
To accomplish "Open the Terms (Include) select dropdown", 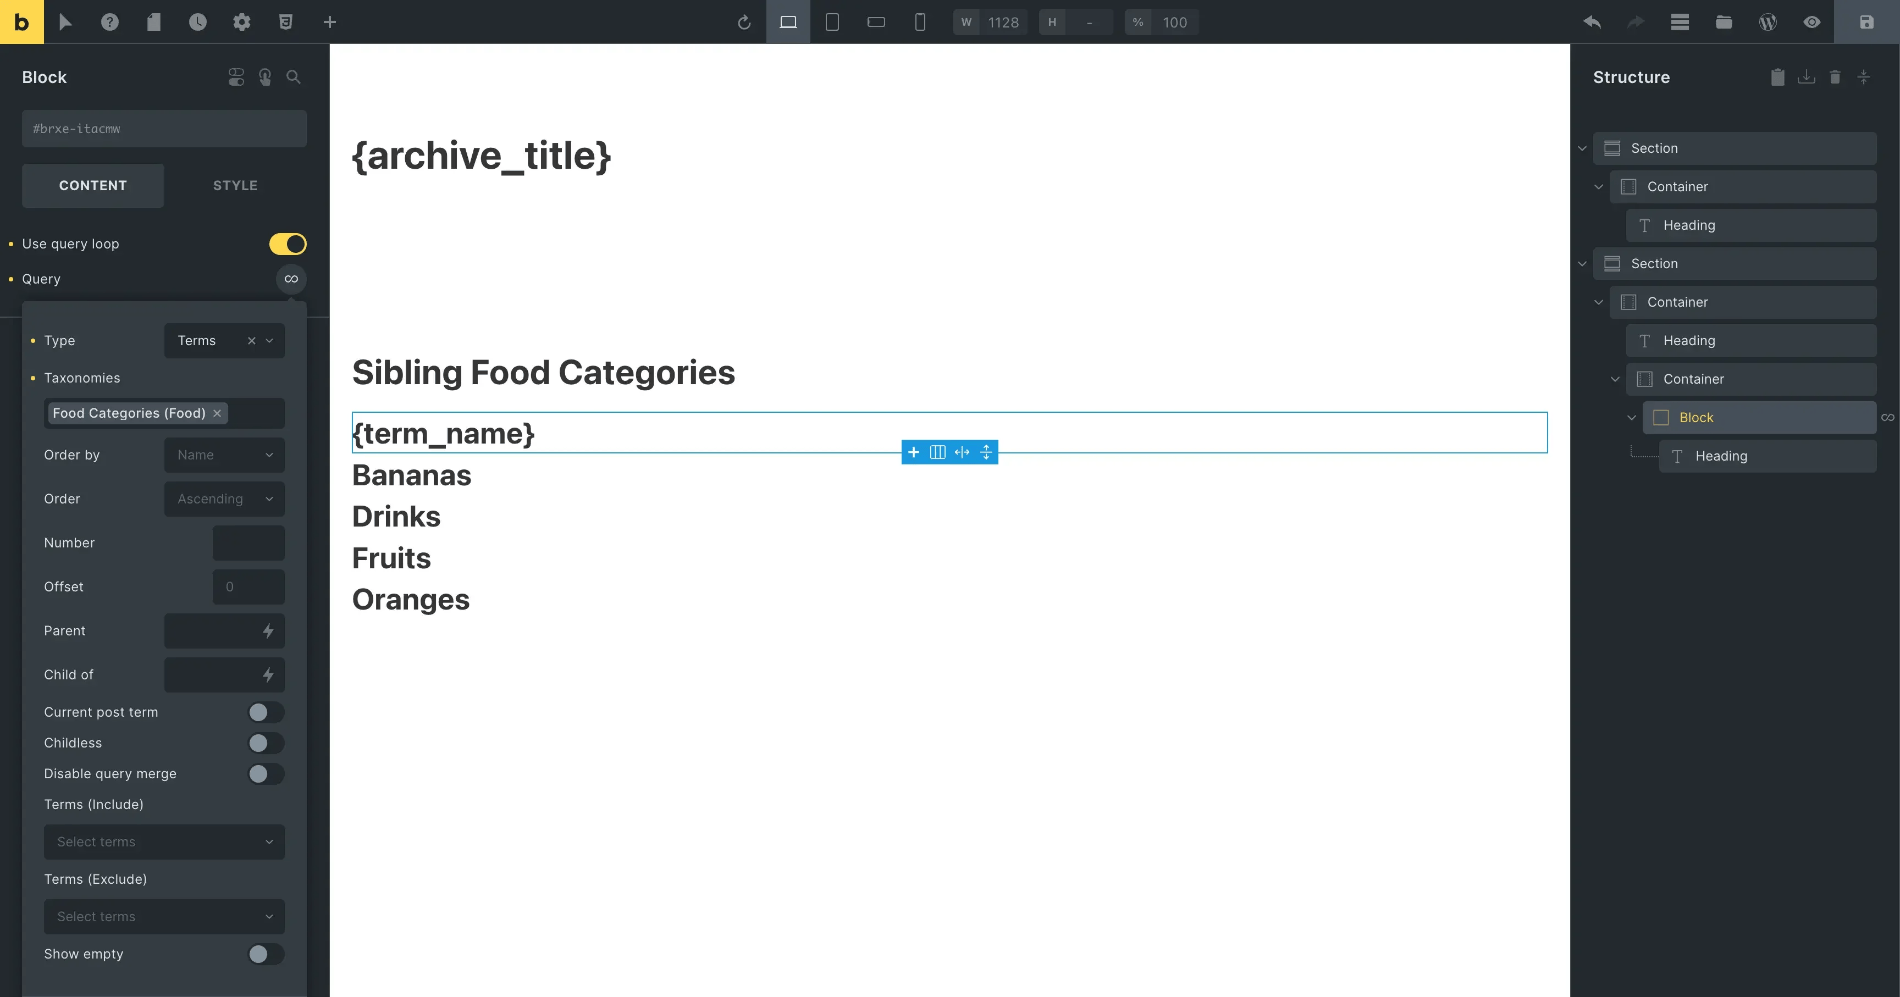I will [x=164, y=842].
